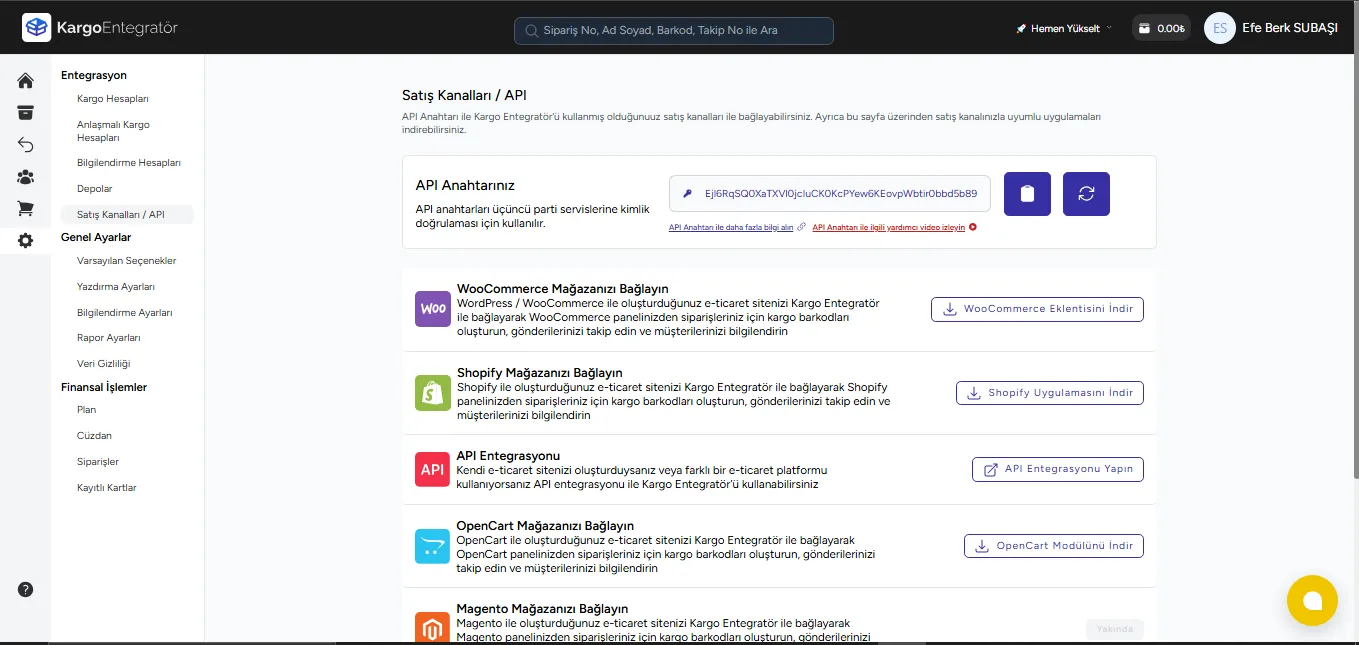Open Varsayılan Seçenekler settings
The height and width of the screenshot is (645, 1359).
pos(127,261)
